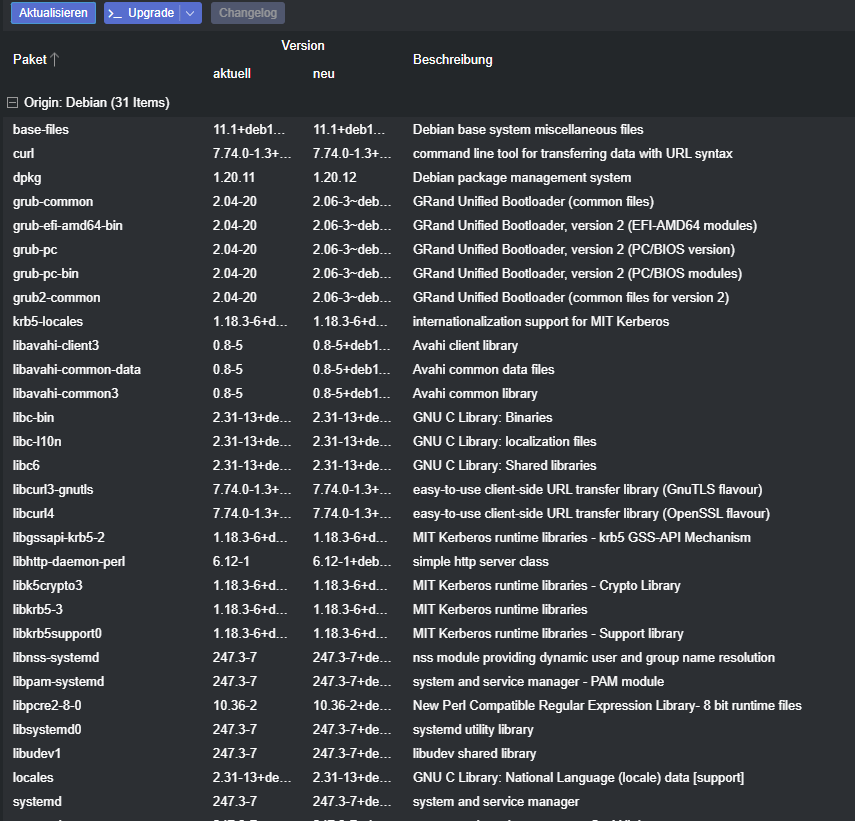This screenshot has width=855, height=821.
Task: Click libhttp-daemon-perl current version 6.12-1
Action: (231, 561)
